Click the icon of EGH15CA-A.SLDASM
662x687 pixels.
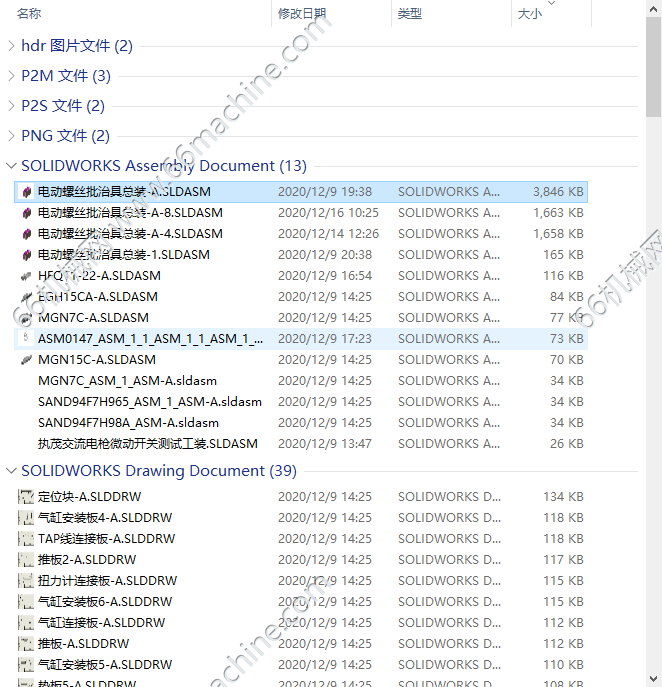tap(26, 297)
